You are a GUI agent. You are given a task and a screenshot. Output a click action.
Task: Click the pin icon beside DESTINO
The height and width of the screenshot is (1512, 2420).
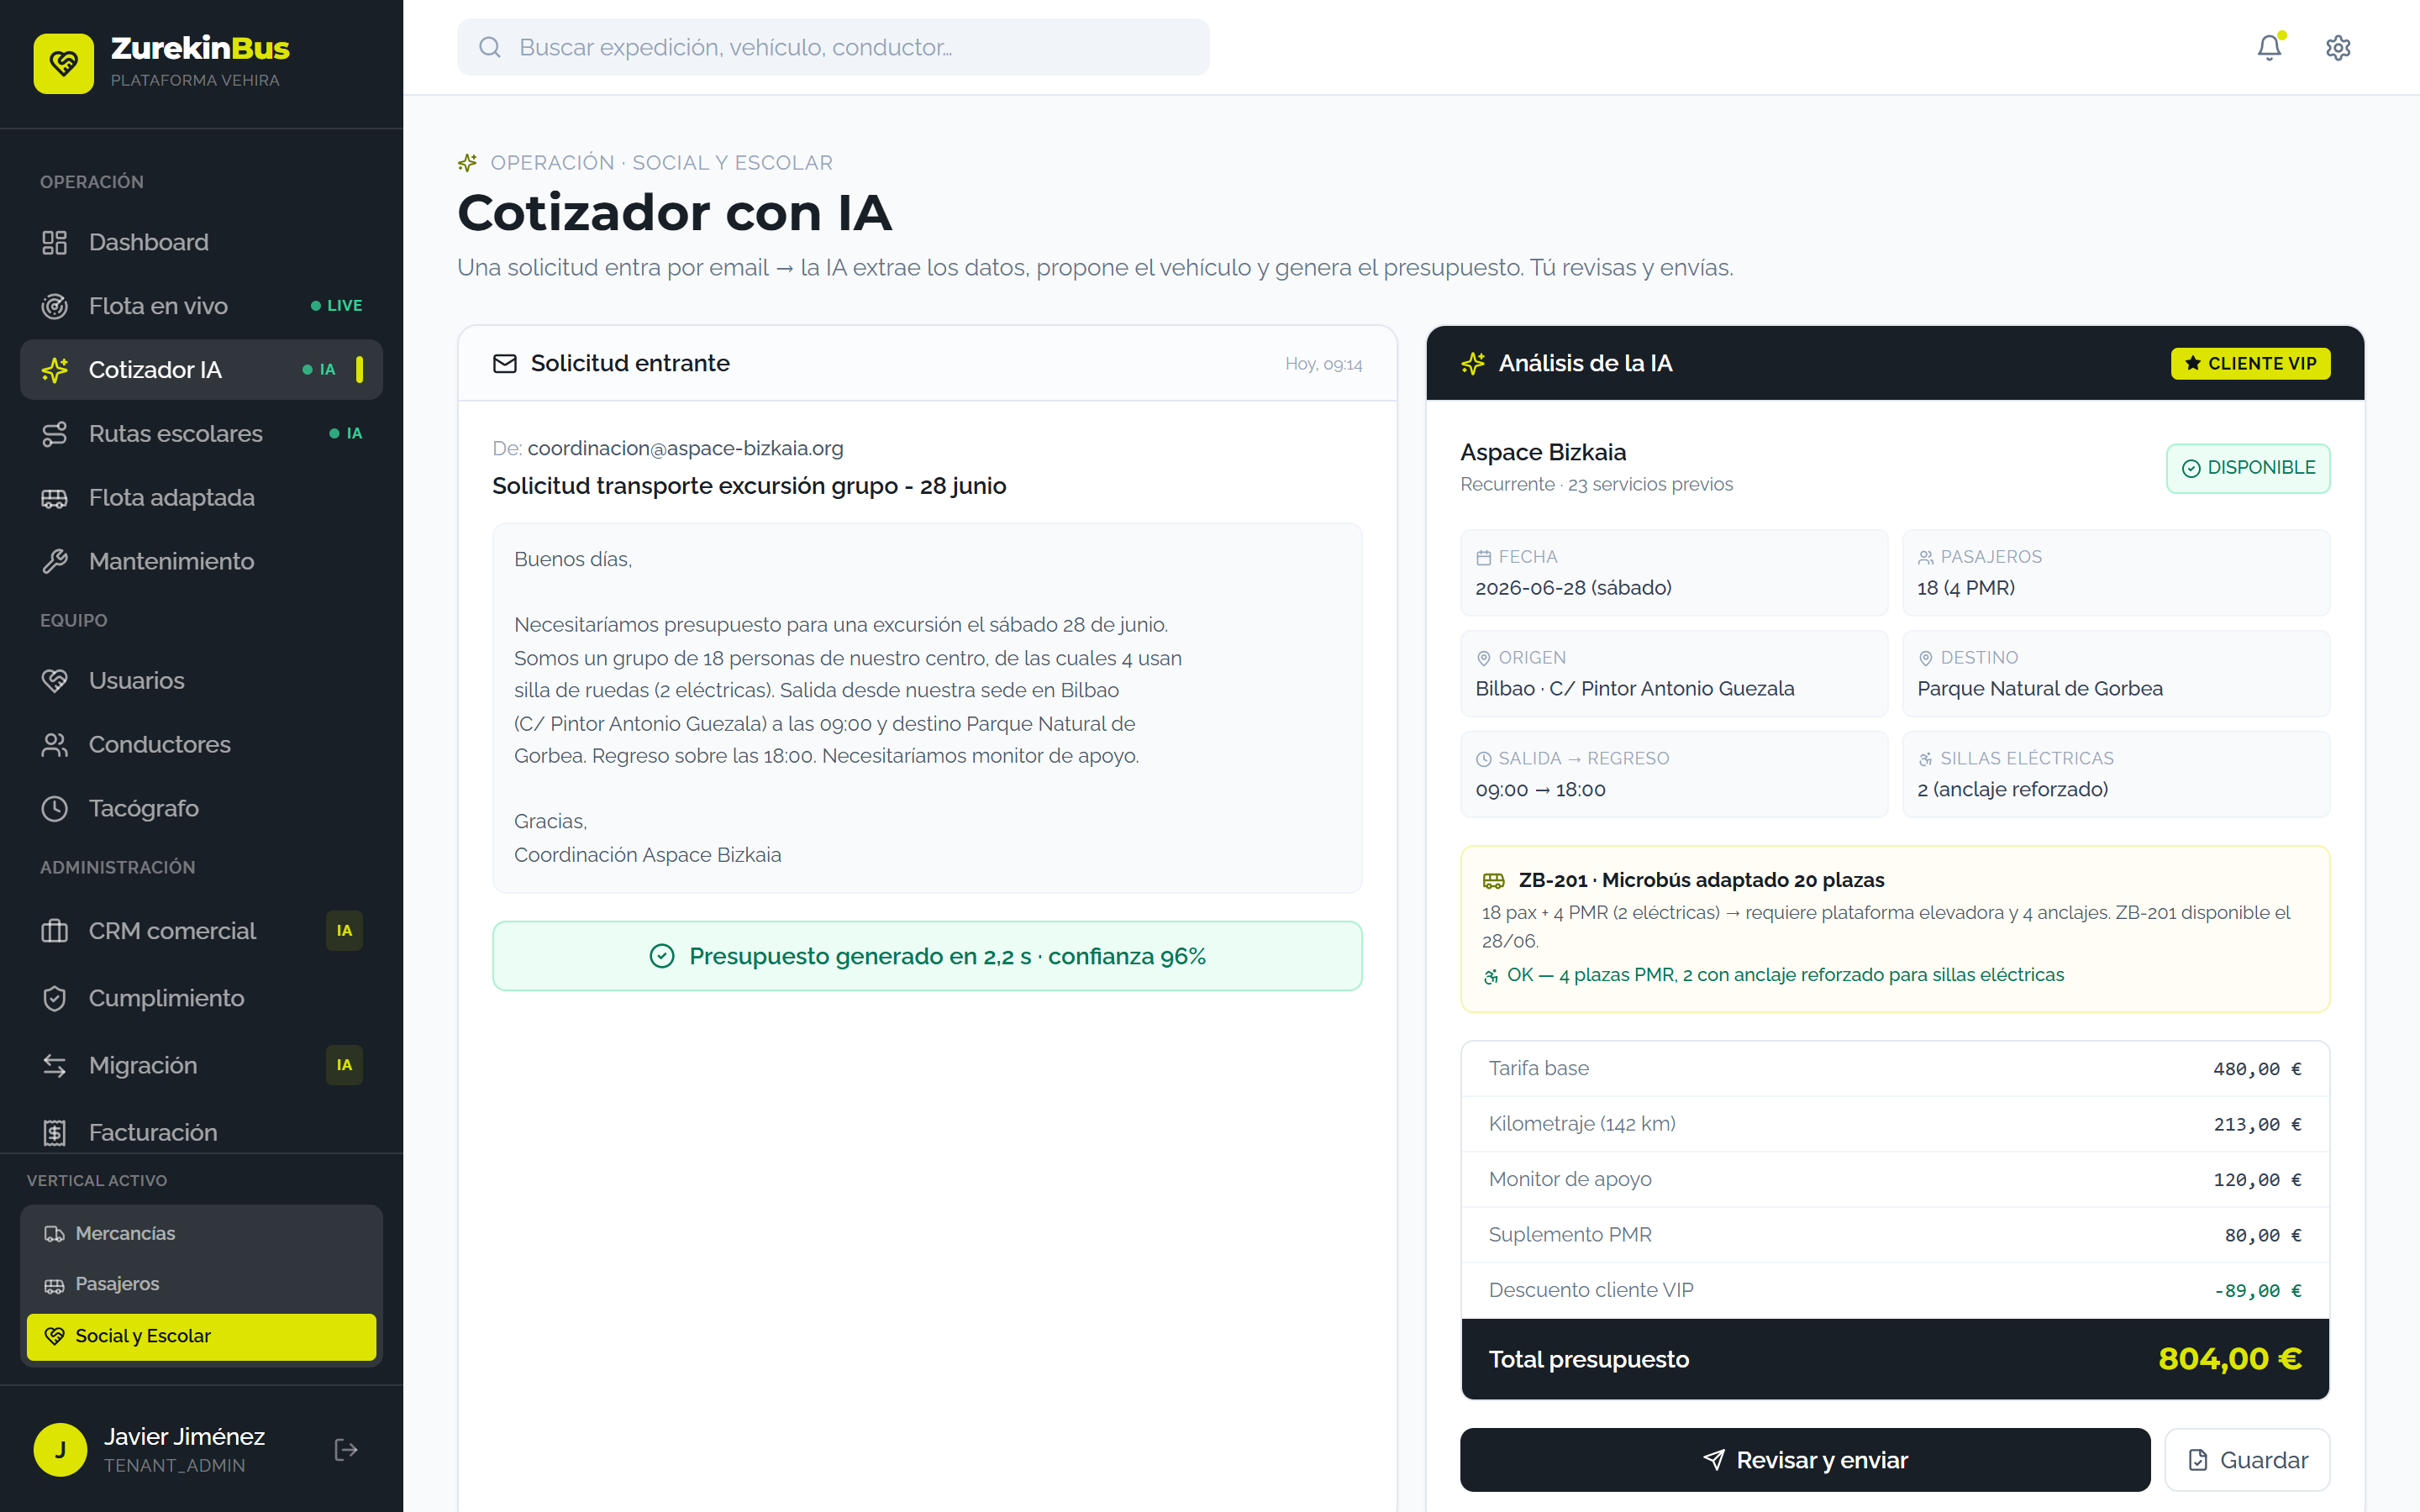tap(1925, 658)
